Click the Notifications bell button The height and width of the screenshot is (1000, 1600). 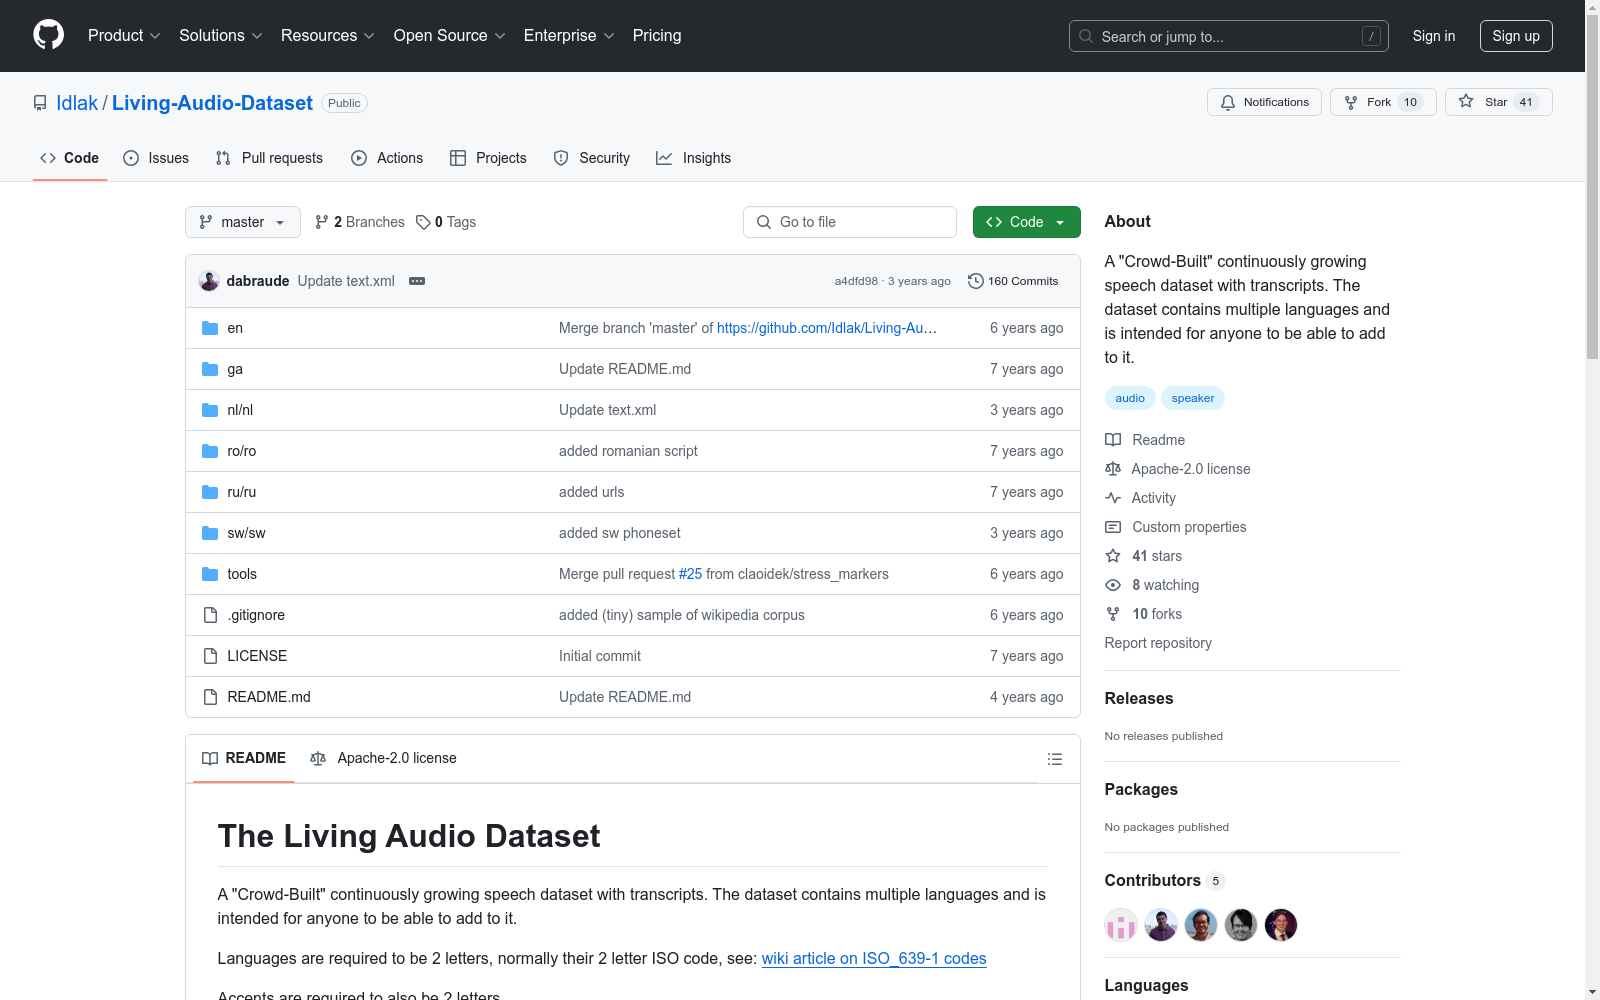[1265, 102]
